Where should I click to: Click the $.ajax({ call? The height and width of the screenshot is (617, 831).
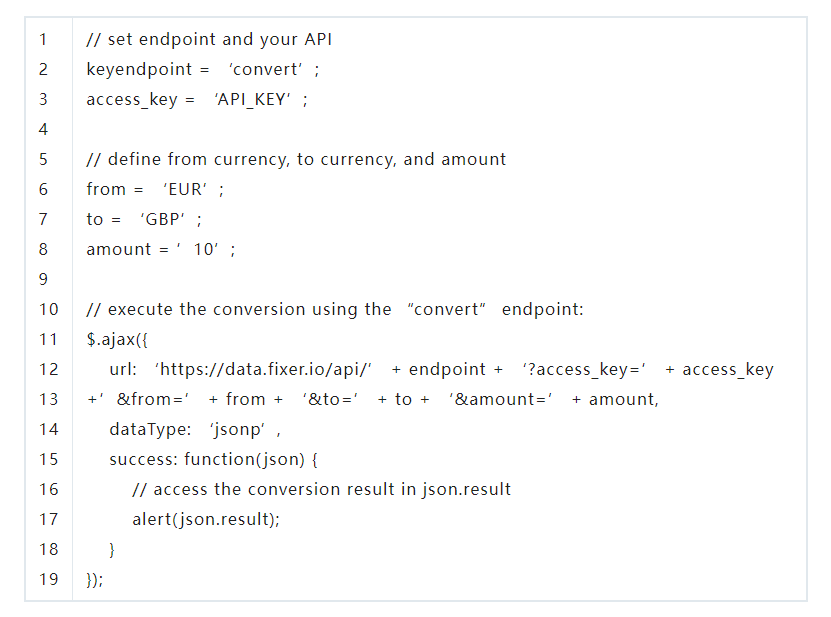click(x=117, y=339)
